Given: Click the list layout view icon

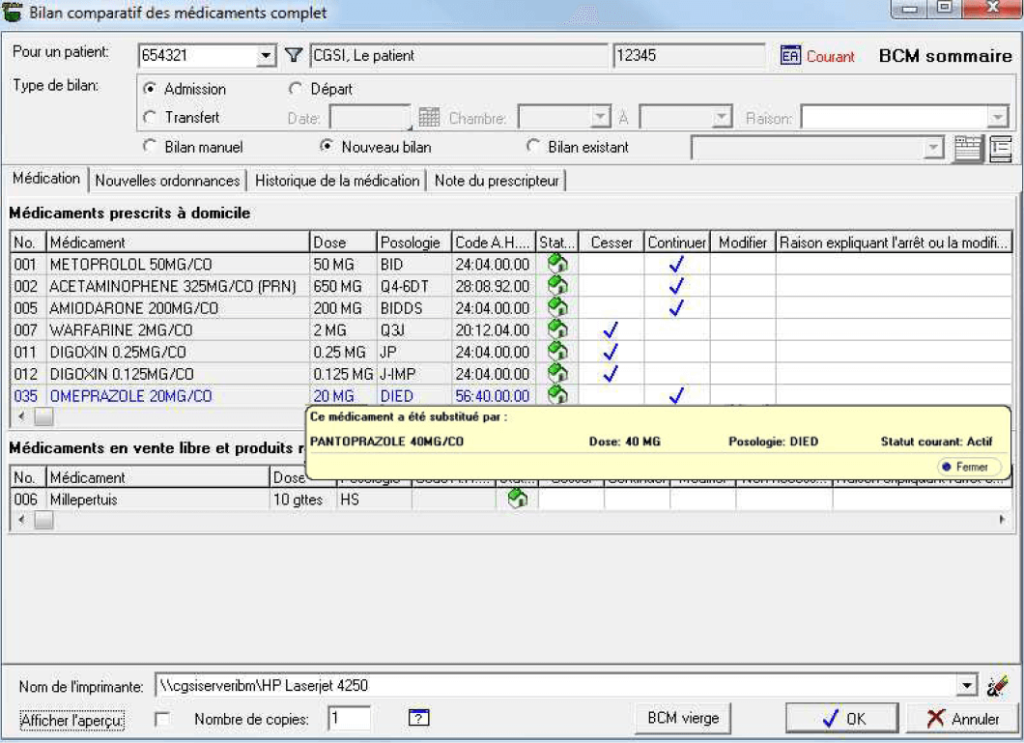Looking at the screenshot, I should point(1000,148).
